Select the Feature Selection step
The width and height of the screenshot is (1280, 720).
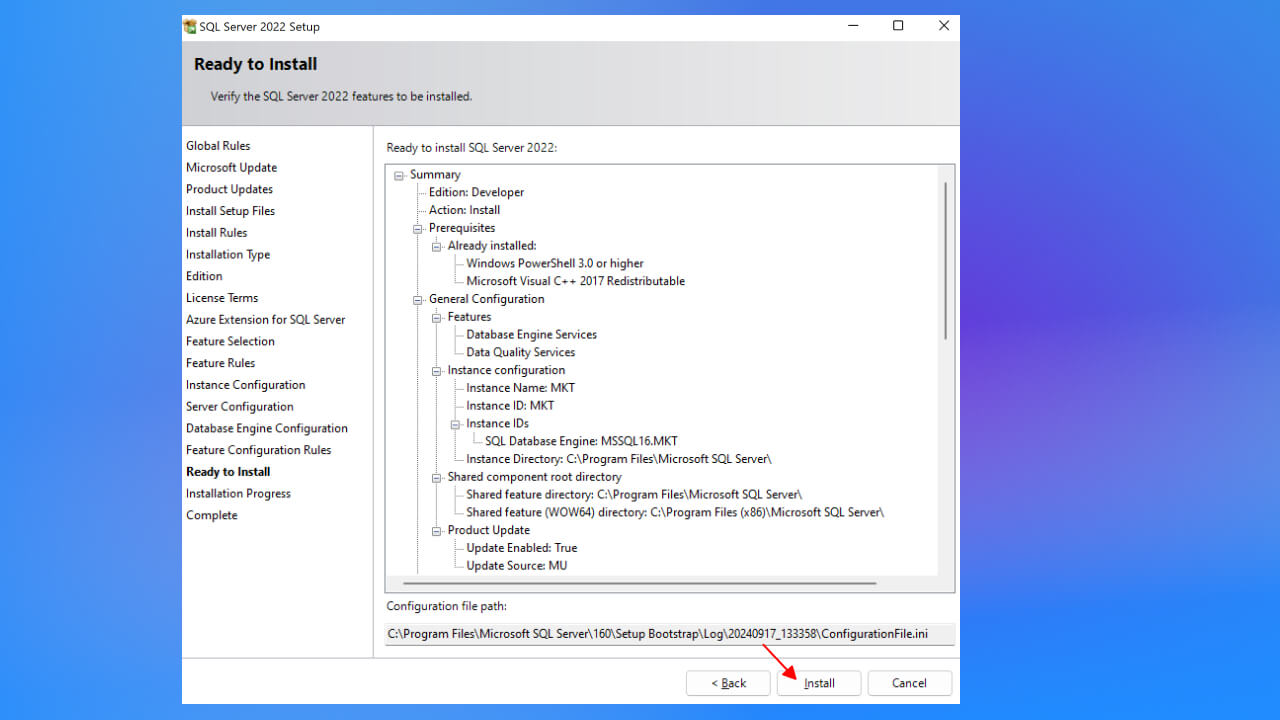tap(230, 342)
